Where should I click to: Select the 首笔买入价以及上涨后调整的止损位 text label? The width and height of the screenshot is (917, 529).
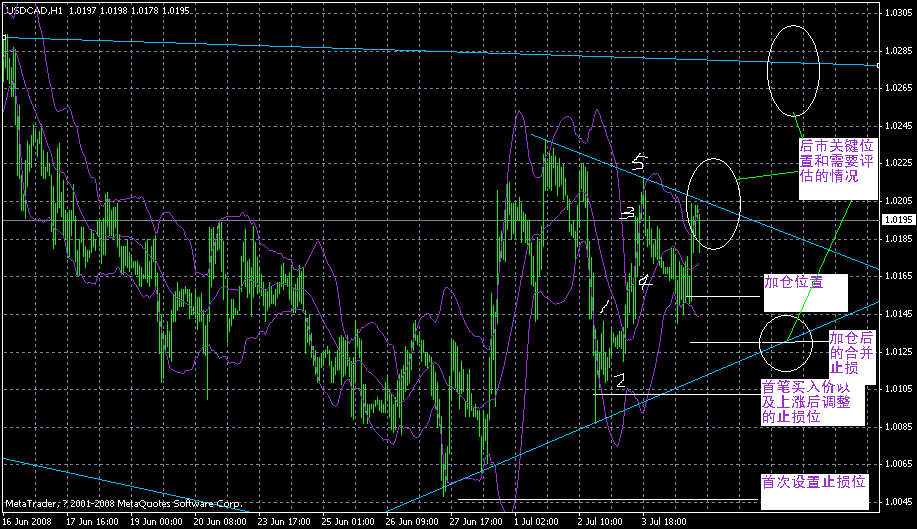coord(812,402)
